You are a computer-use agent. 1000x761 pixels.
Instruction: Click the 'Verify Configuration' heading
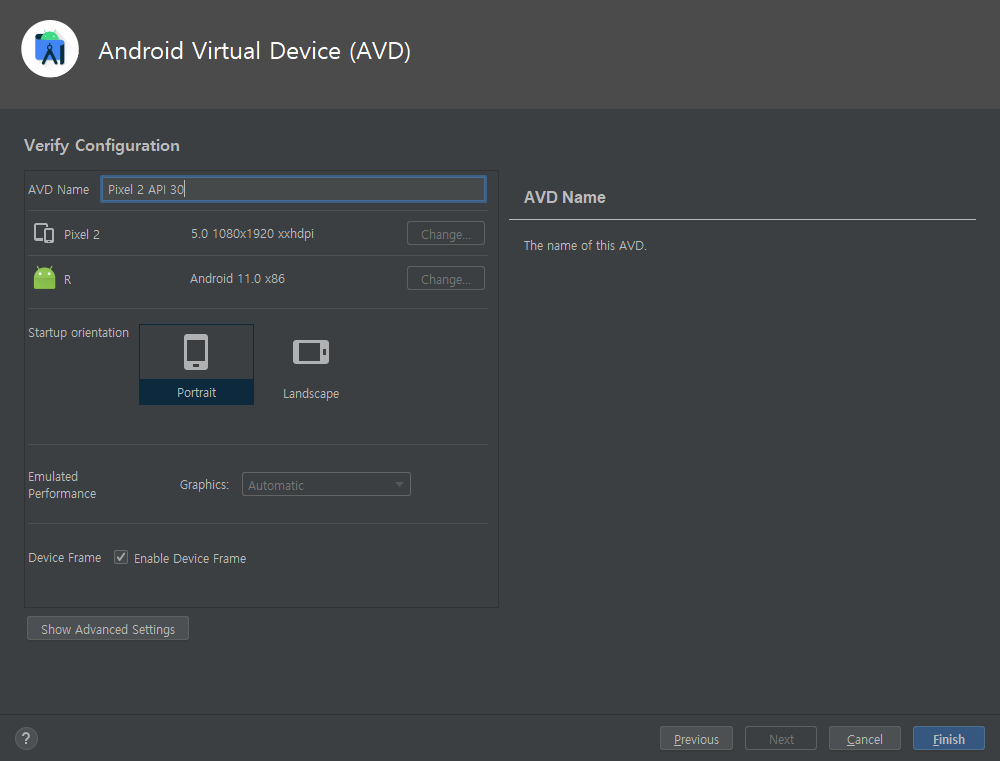point(102,145)
